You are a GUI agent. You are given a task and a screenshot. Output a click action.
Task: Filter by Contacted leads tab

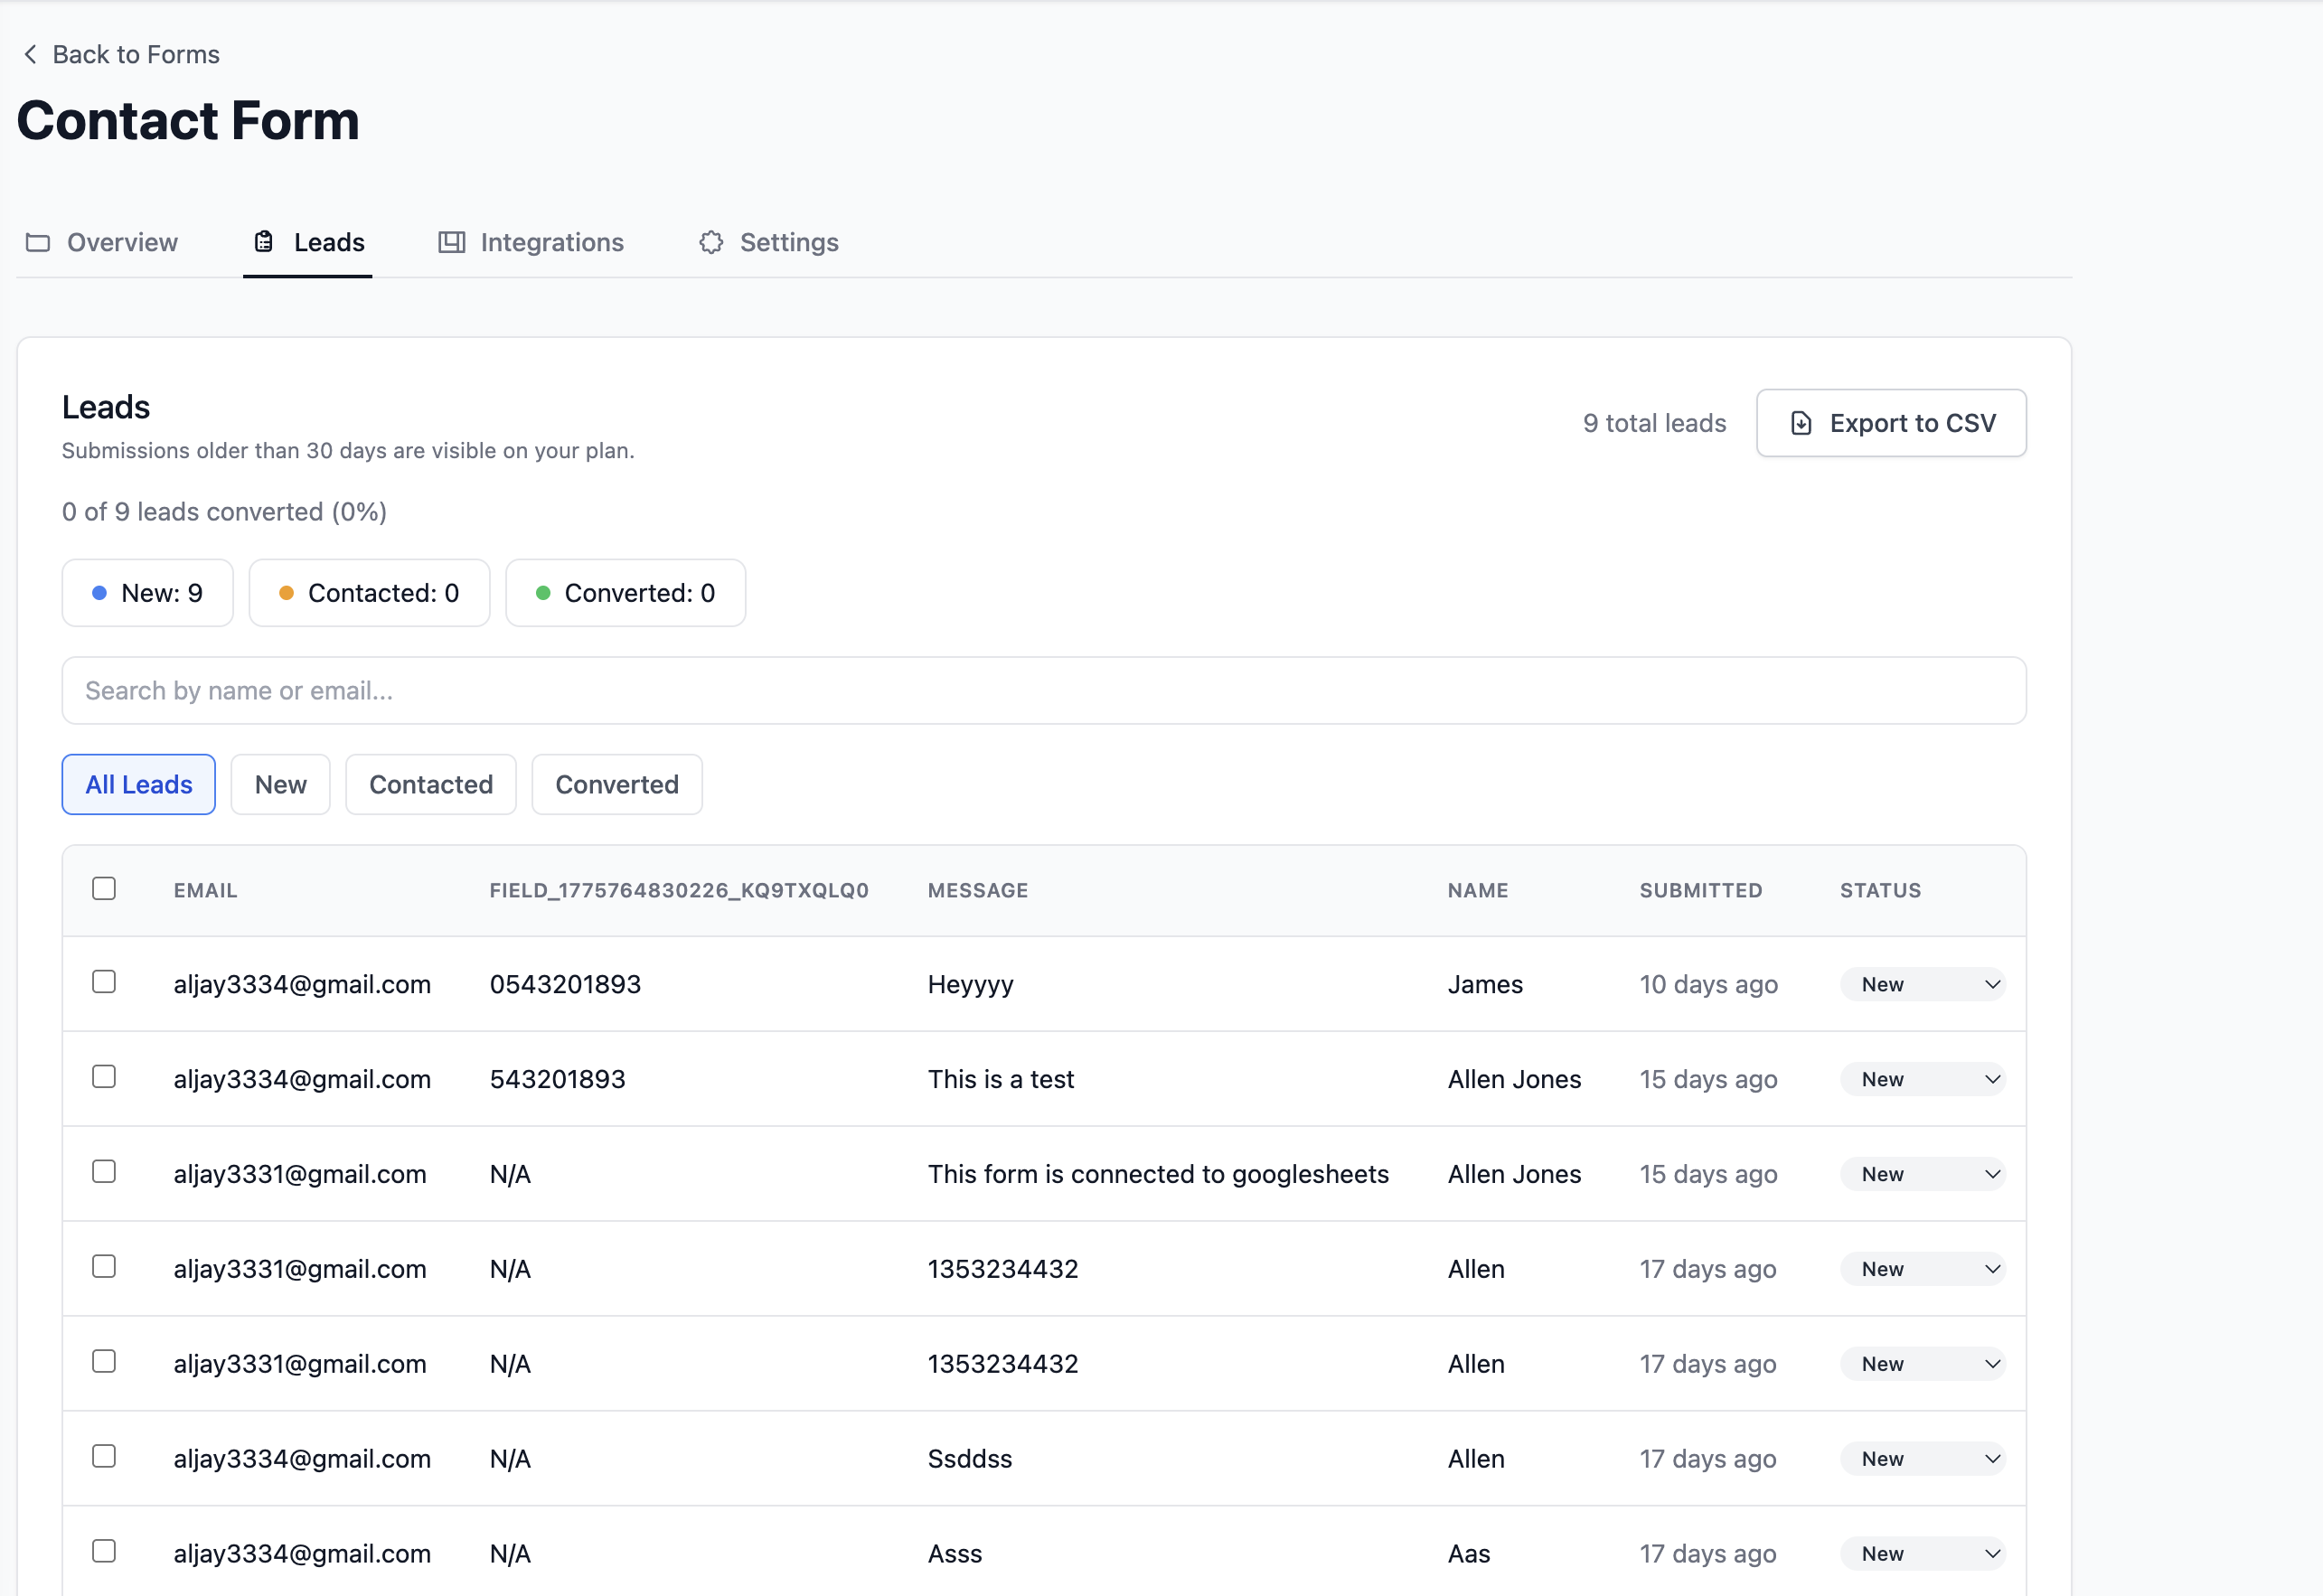(431, 785)
